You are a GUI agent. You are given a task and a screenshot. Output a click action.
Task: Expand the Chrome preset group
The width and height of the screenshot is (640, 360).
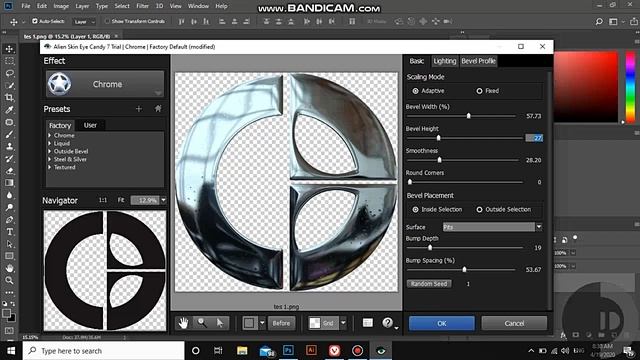[50, 136]
